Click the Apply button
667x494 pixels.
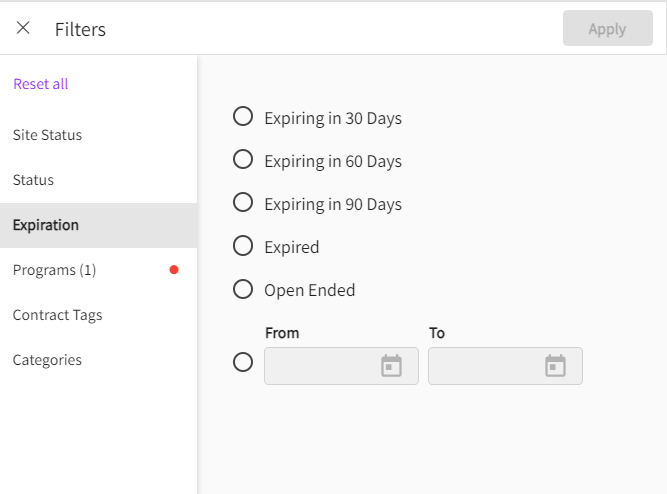pyautogui.click(x=607, y=29)
